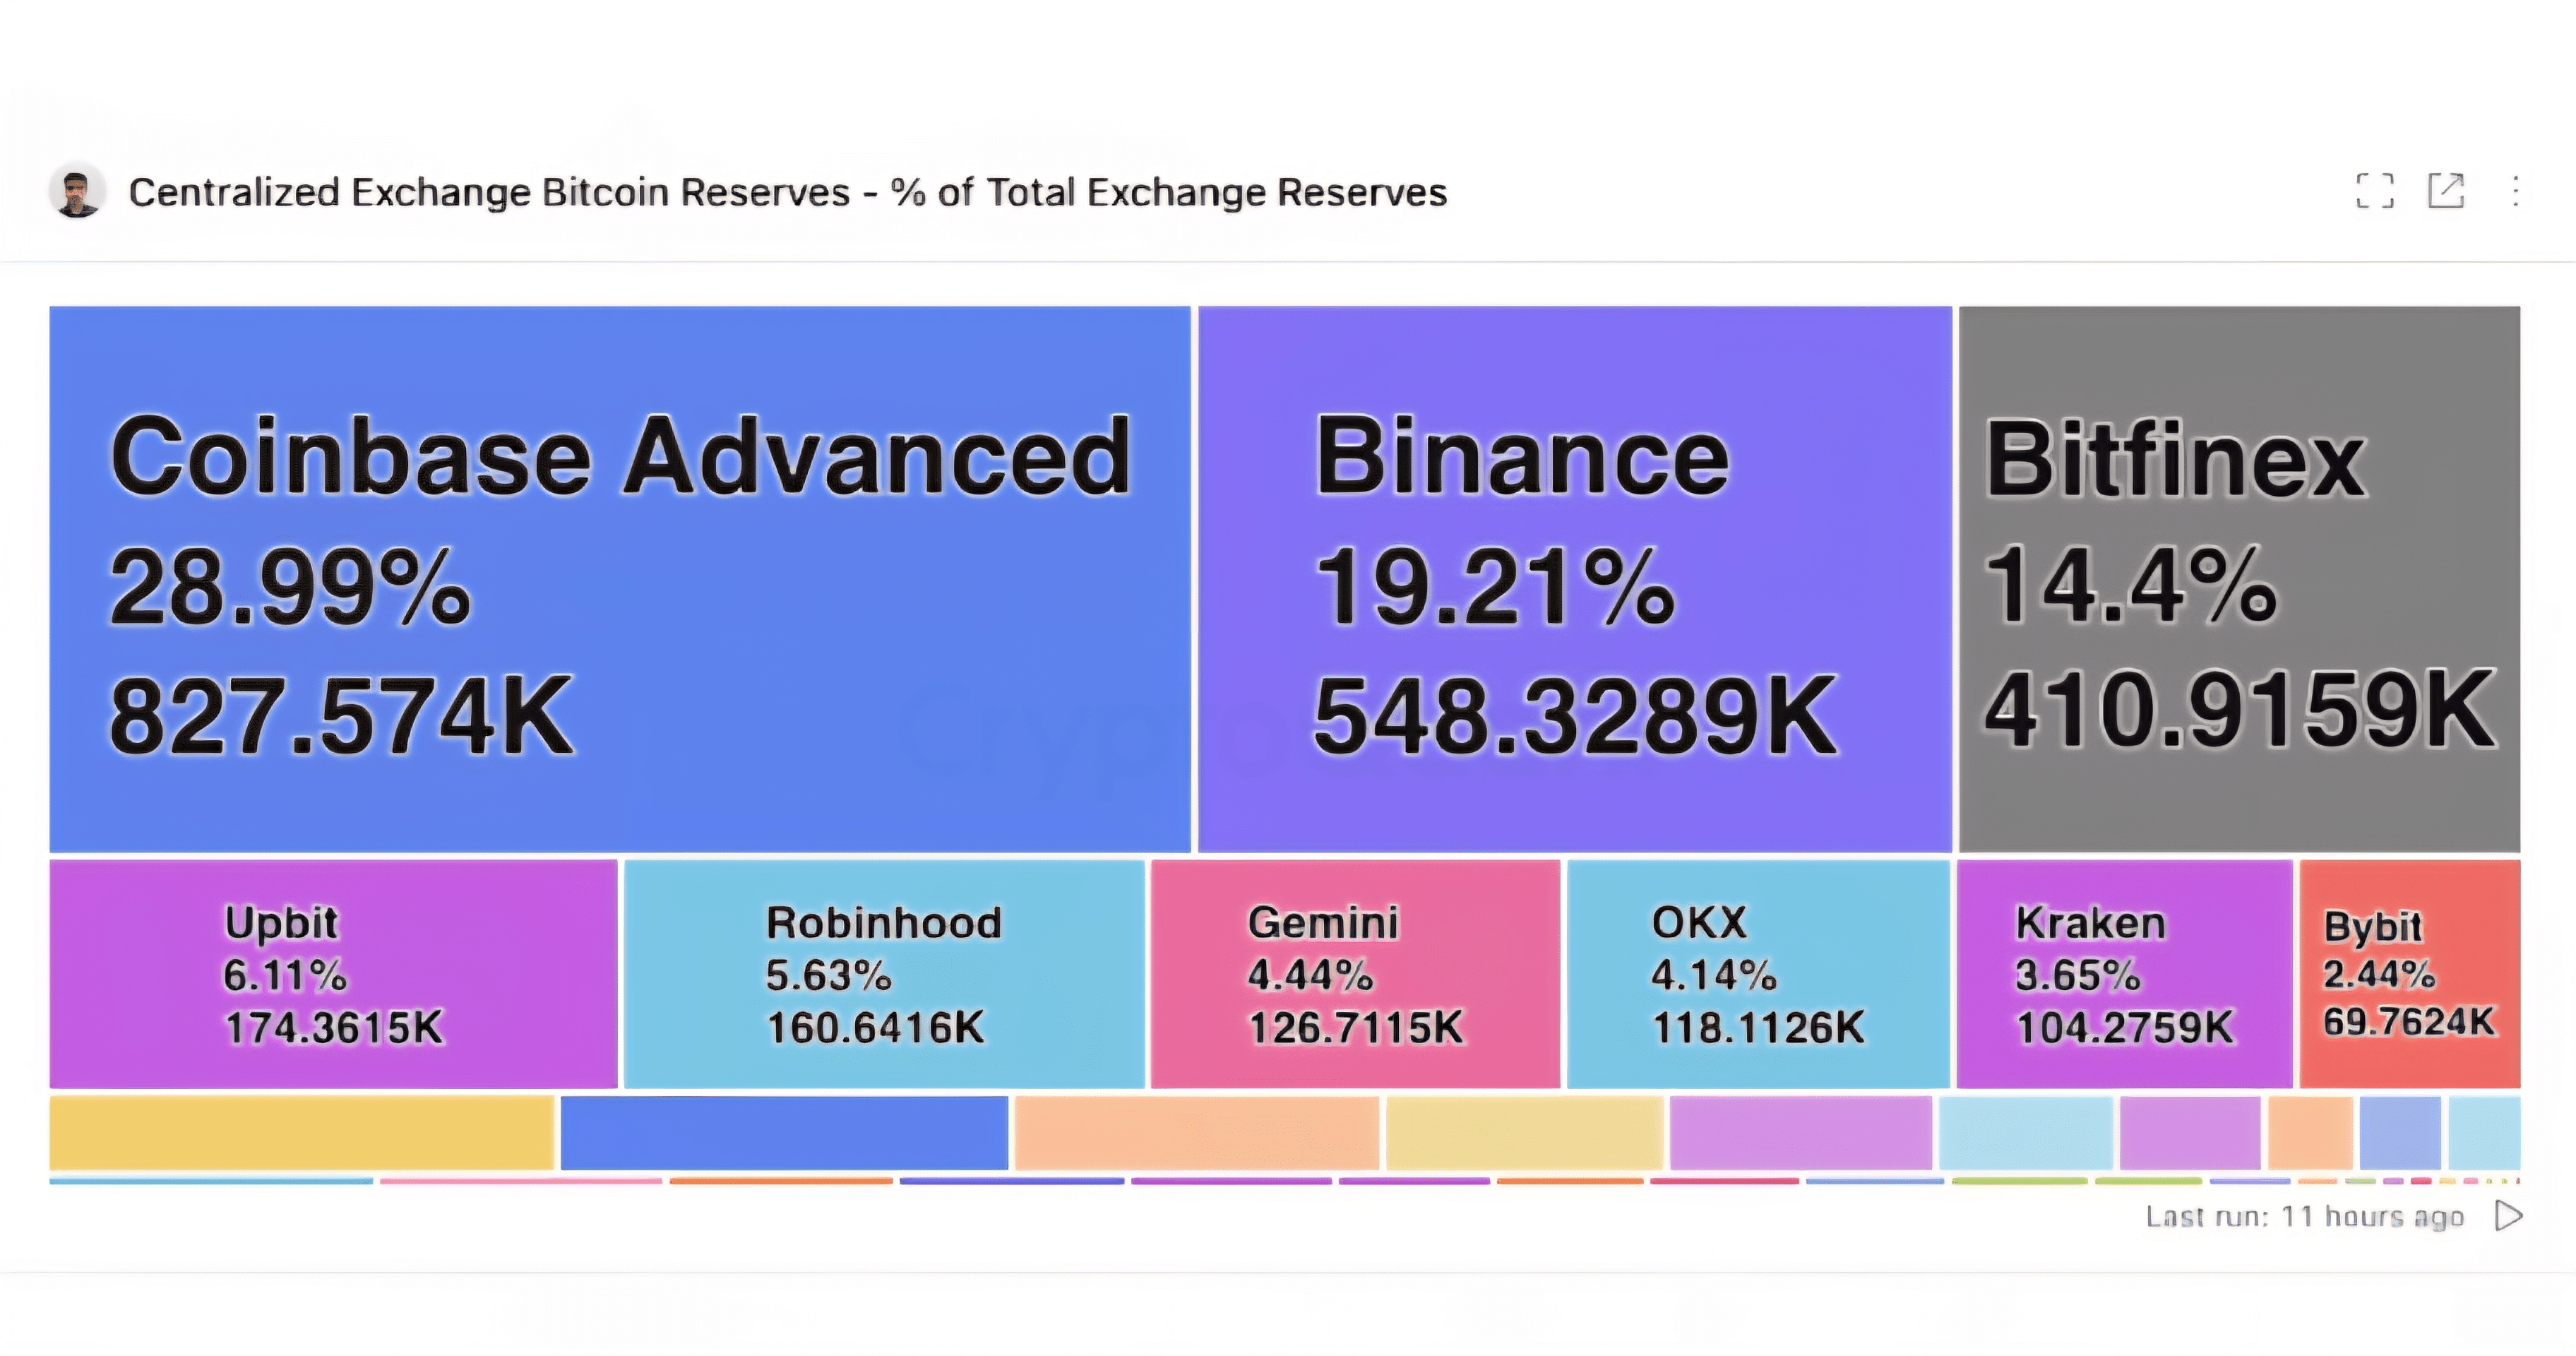Click the OKX treemap tile
2576x1356 pixels.
(1758, 973)
